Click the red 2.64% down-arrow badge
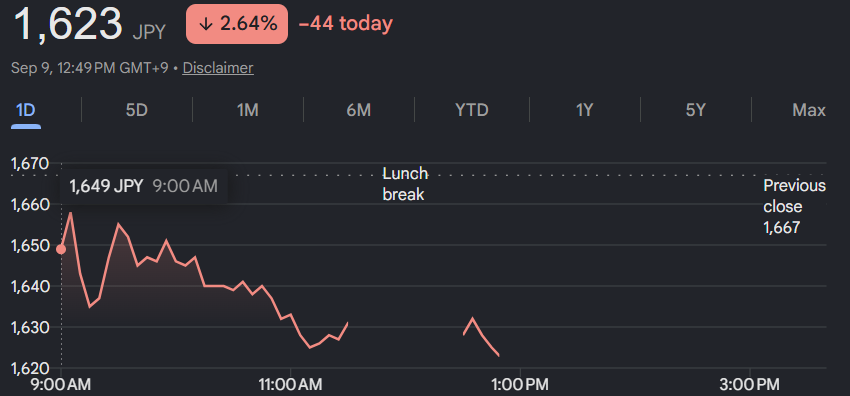 tap(237, 24)
